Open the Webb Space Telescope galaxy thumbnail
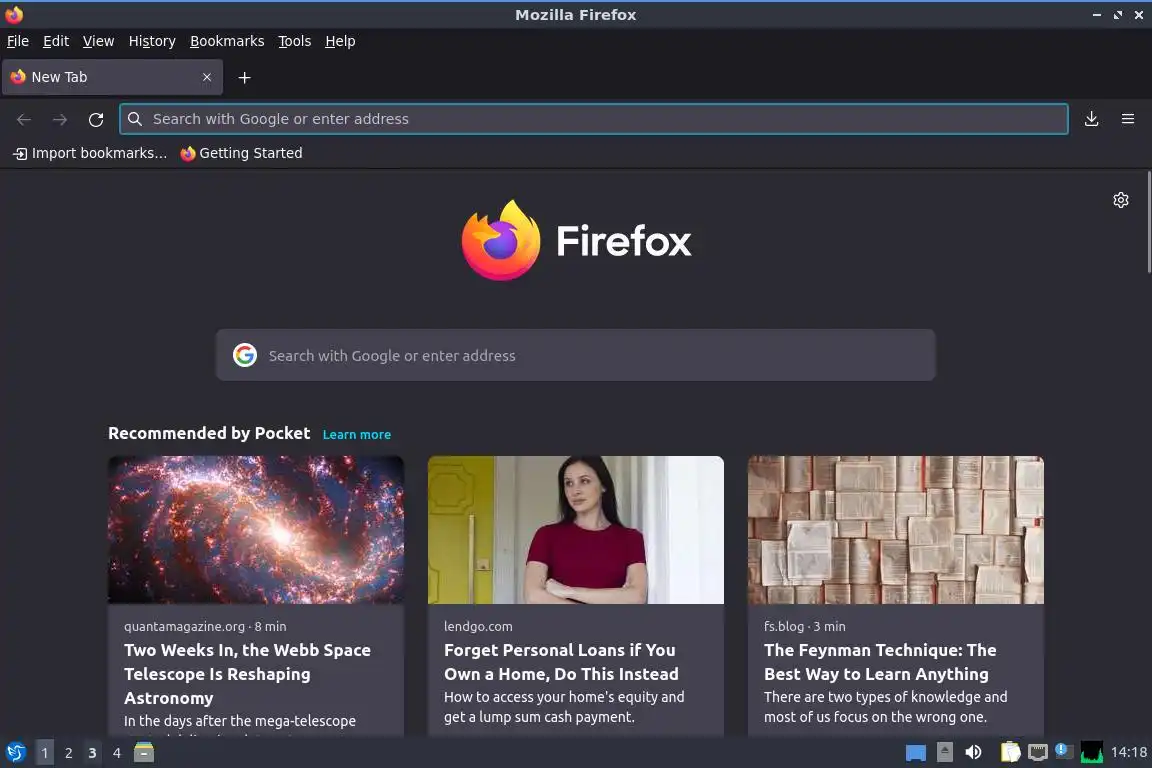The height and width of the screenshot is (768, 1152). click(x=256, y=530)
